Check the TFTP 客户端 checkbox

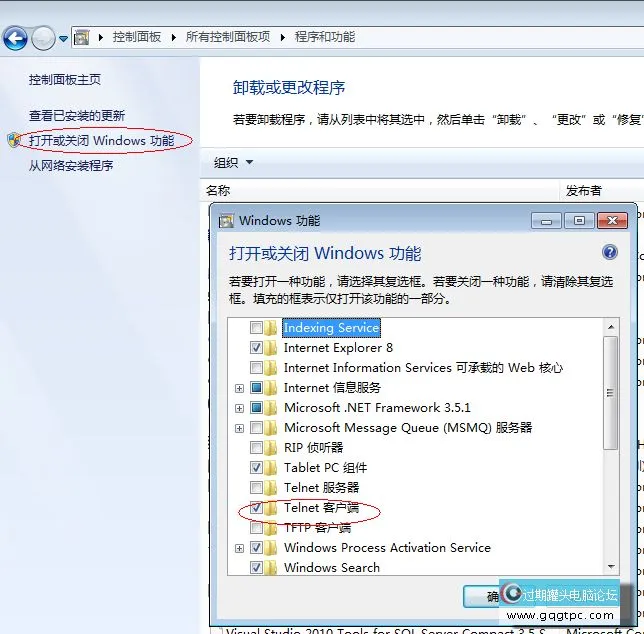click(x=256, y=528)
